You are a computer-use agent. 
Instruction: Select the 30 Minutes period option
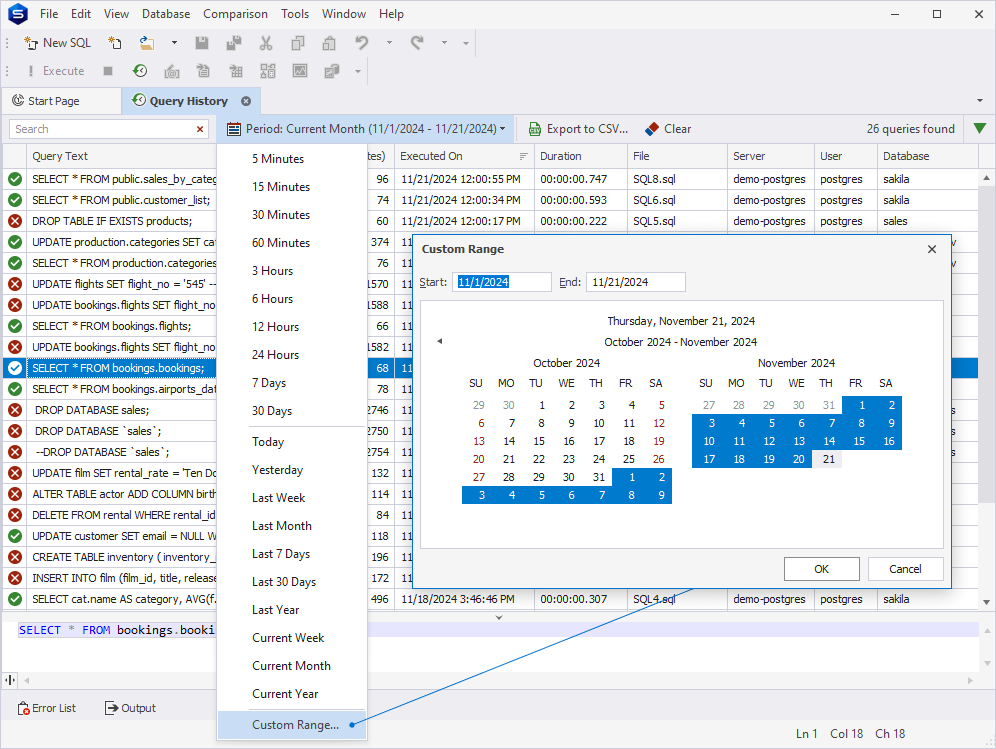click(x=281, y=215)
